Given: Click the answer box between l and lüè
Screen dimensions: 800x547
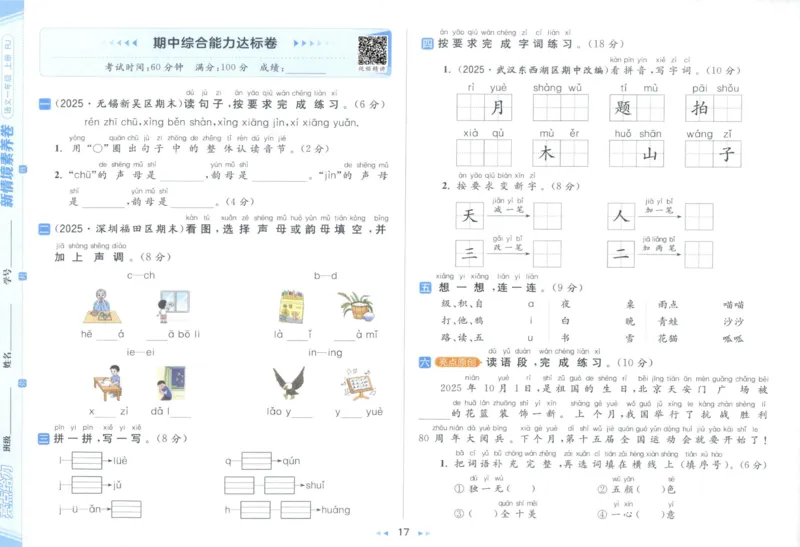Looking at the screenshot, I should click(x=87, y=461).
